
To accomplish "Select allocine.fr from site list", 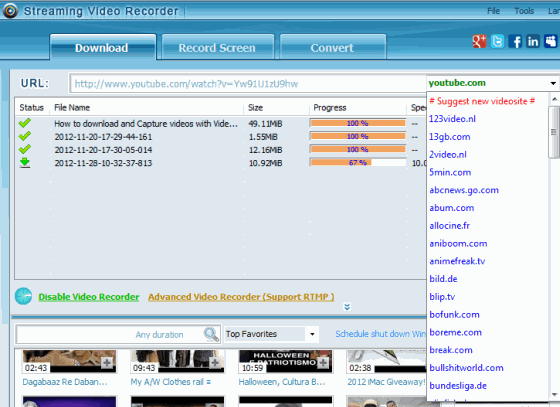I will coord(449,226).
